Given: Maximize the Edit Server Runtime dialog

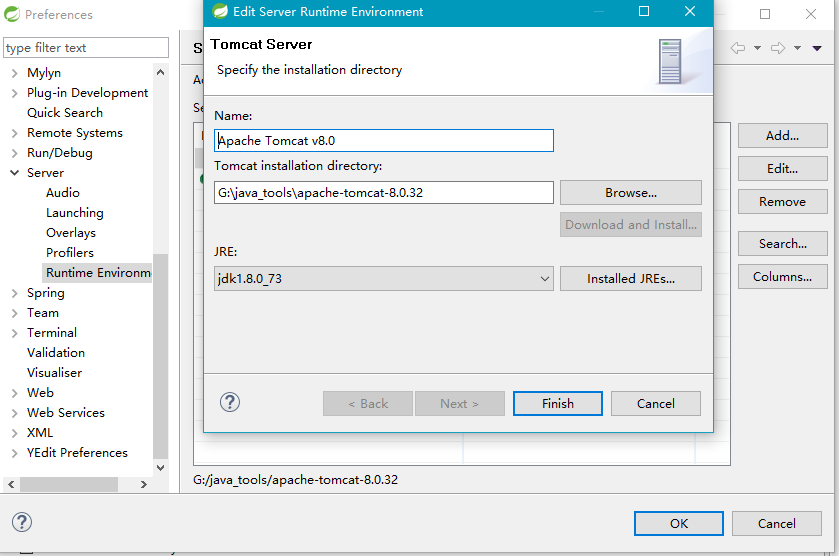Looking at the screenshot, I should click(644, 11).
